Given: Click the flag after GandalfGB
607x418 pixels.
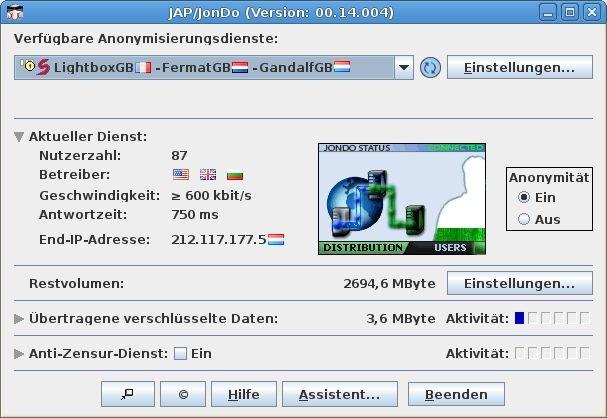Looking at the screenshot, I should pos(342,67).
